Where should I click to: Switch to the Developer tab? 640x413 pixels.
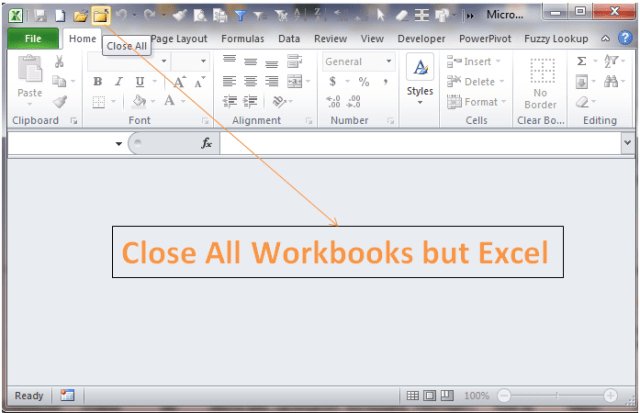(x=421, y=39)
